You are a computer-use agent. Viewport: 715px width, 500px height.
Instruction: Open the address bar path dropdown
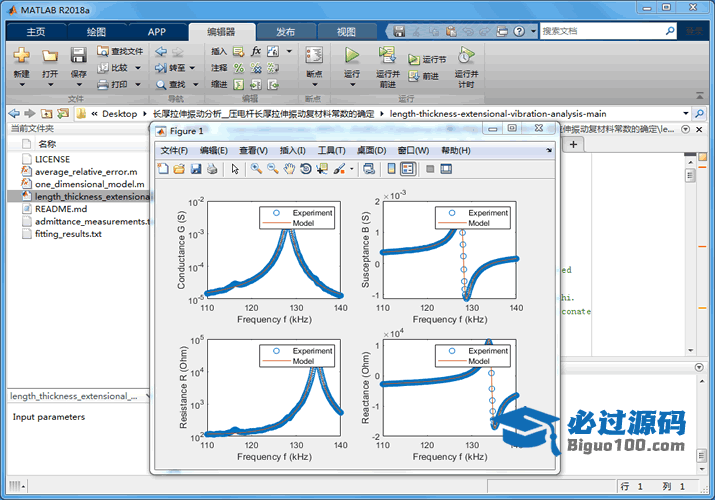[685, 113]
